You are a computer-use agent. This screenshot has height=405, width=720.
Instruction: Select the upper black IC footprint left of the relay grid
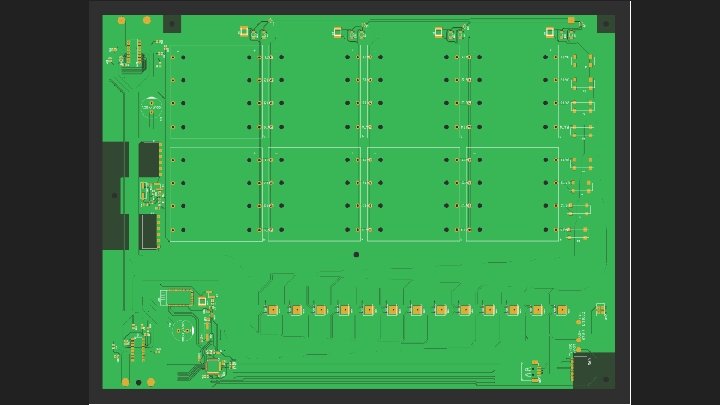click(149, 159)
